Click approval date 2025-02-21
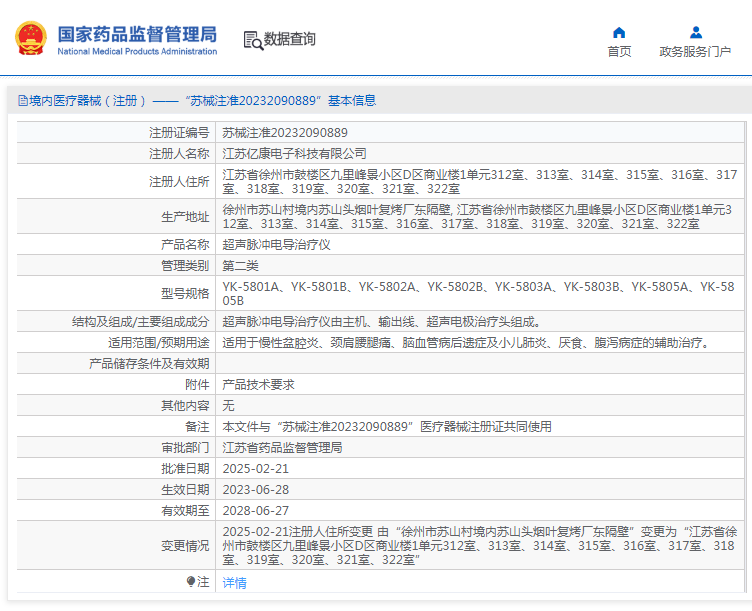The height and width of the screenshot is (611, 752). (256, 469)
